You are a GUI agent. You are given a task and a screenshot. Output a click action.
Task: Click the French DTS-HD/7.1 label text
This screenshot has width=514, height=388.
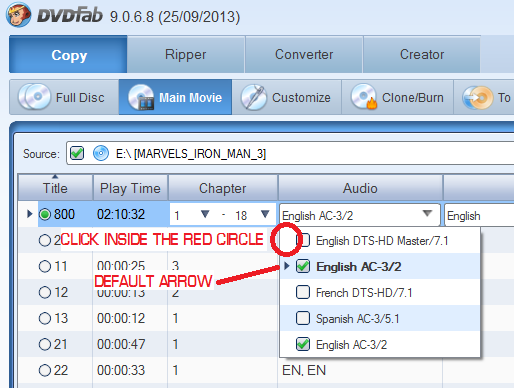click(x=364, y=293)
